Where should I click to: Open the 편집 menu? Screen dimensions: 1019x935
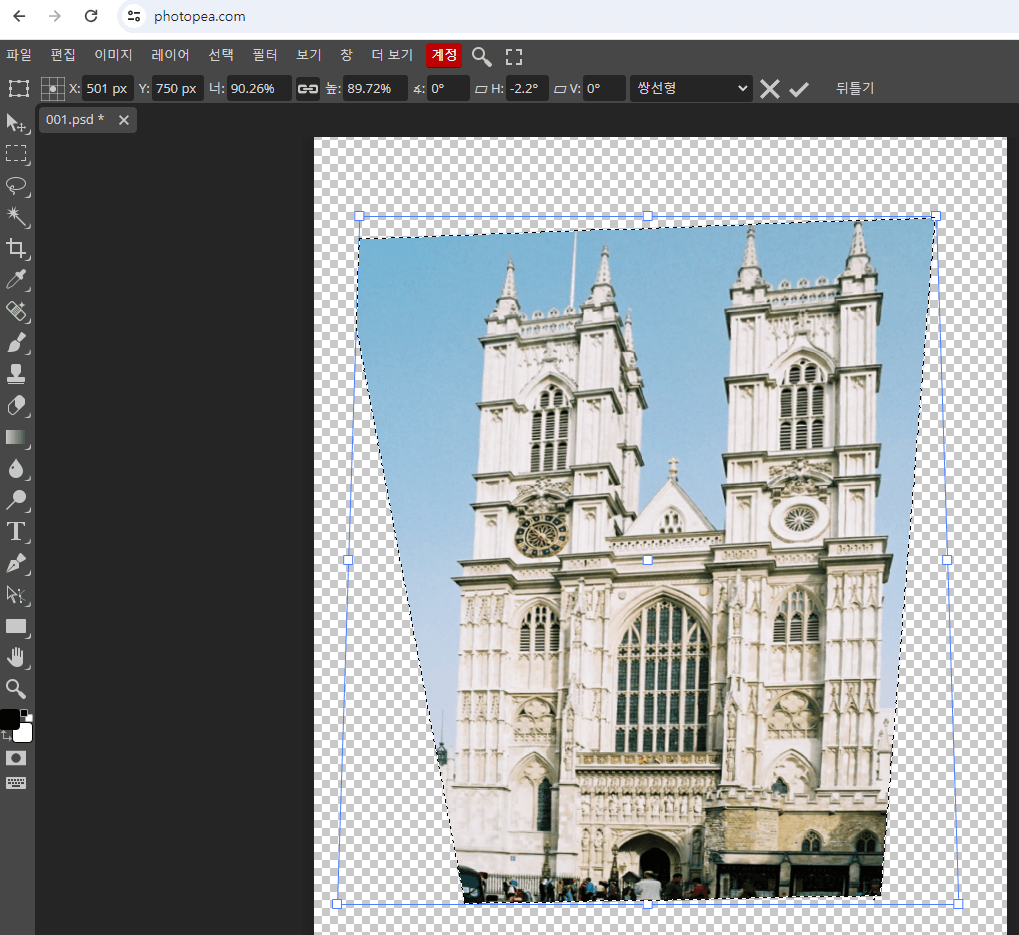point(63,55)
